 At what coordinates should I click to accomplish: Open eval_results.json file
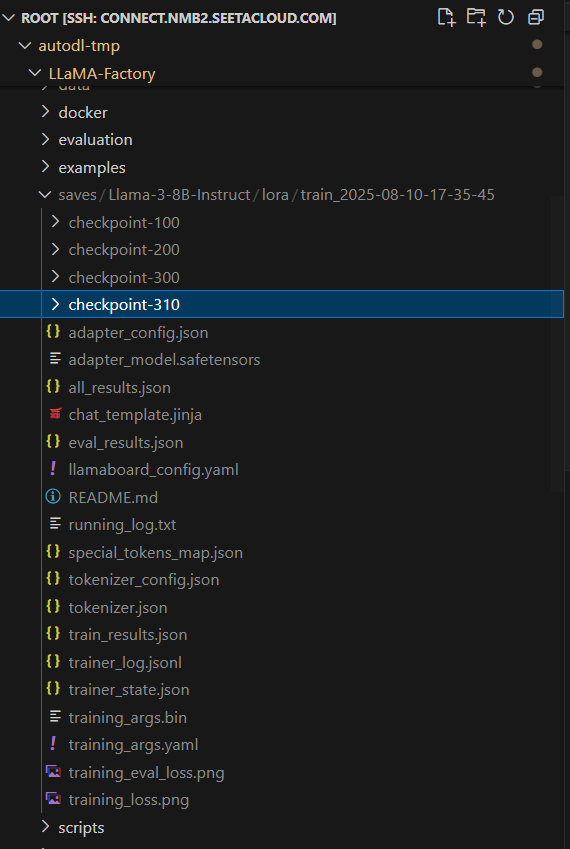coord(126,443)
